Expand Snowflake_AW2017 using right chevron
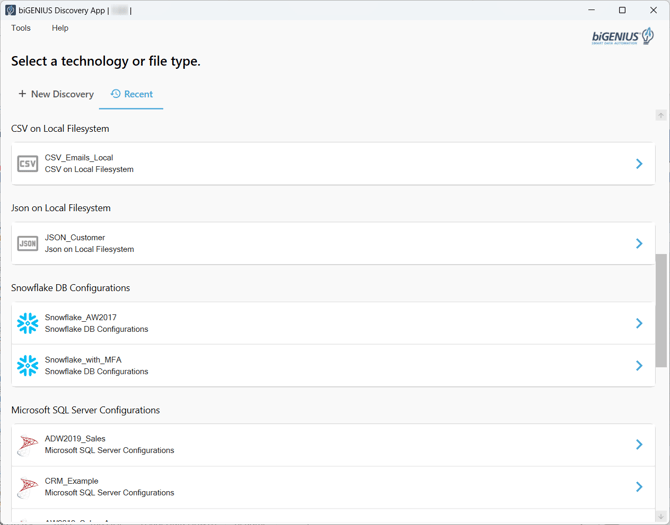 639,323
